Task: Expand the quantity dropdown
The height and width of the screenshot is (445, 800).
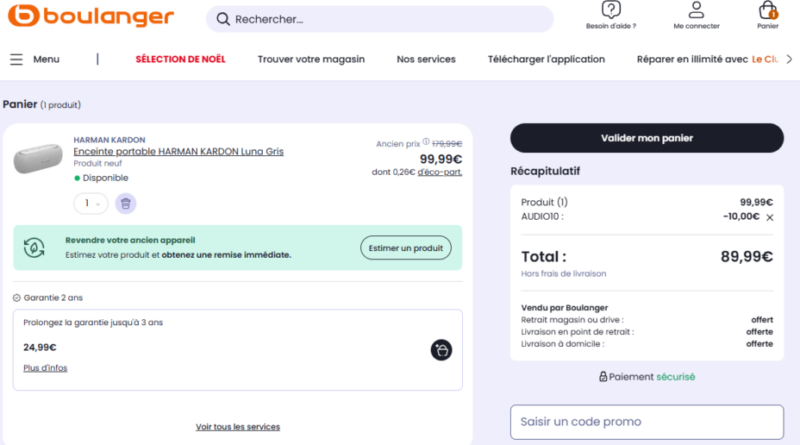Action: pyautogui.click(x=91, y=203)
